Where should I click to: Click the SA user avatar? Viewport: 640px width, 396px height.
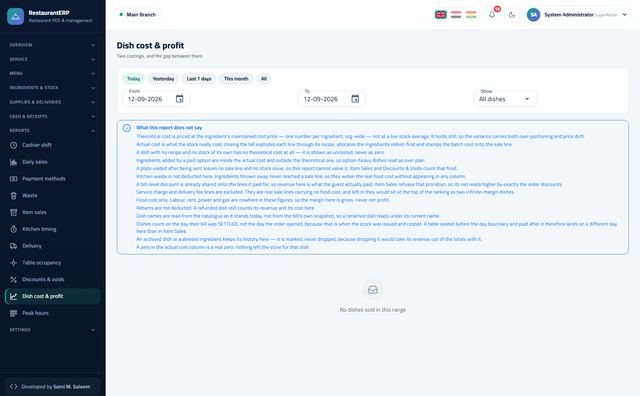pos(533,15)
